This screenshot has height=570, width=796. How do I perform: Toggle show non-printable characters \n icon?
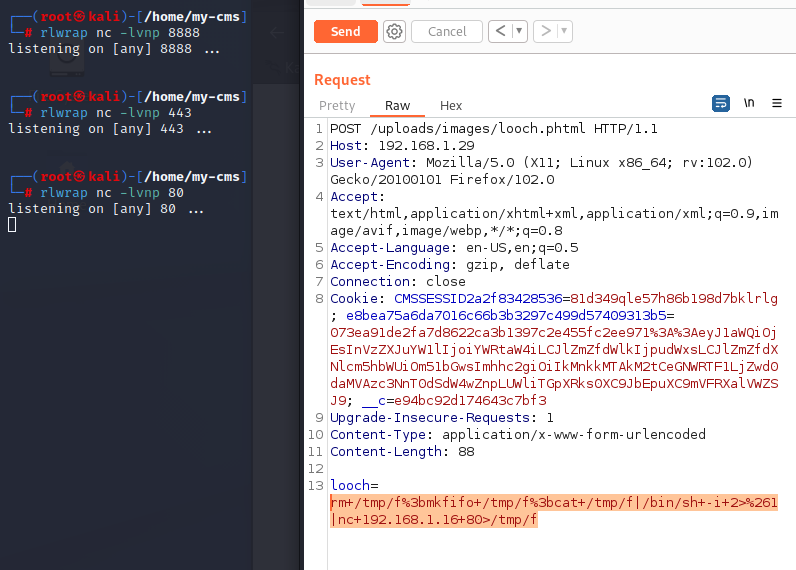click(749, 103)
